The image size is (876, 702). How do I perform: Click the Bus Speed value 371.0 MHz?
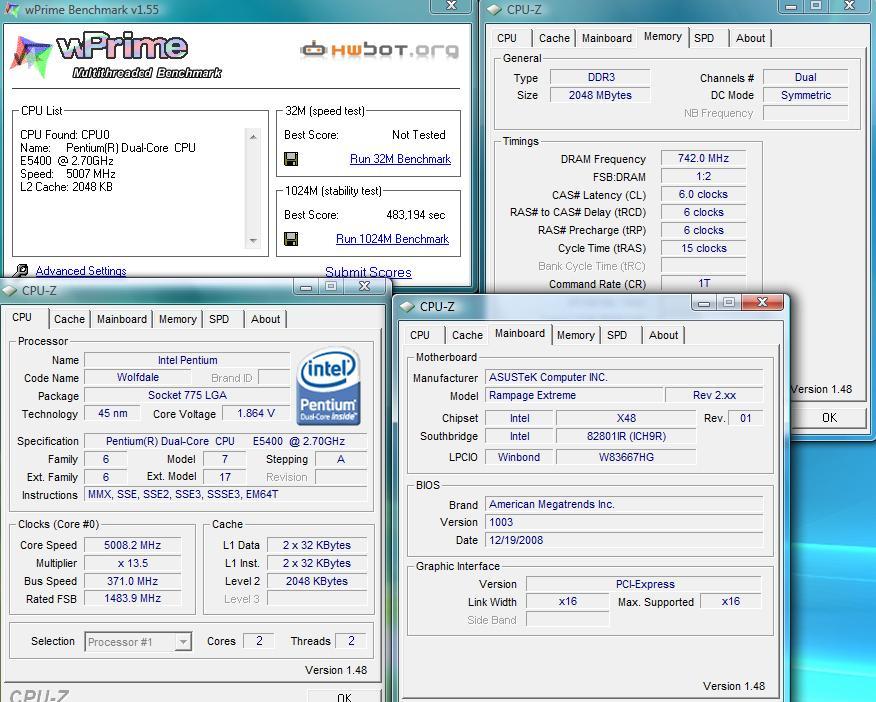132,581
